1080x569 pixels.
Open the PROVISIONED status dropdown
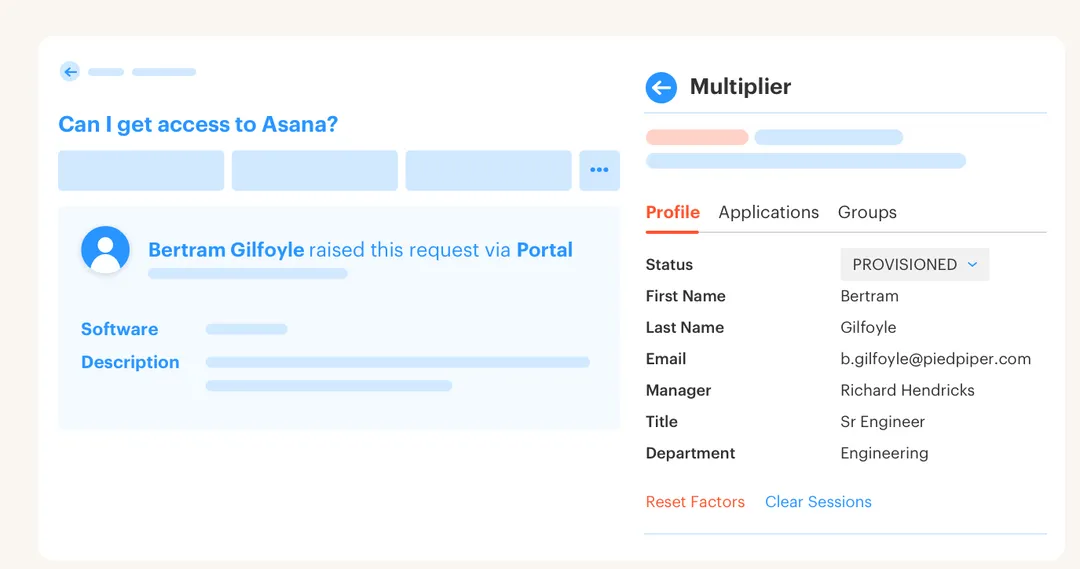coord(915,265)
